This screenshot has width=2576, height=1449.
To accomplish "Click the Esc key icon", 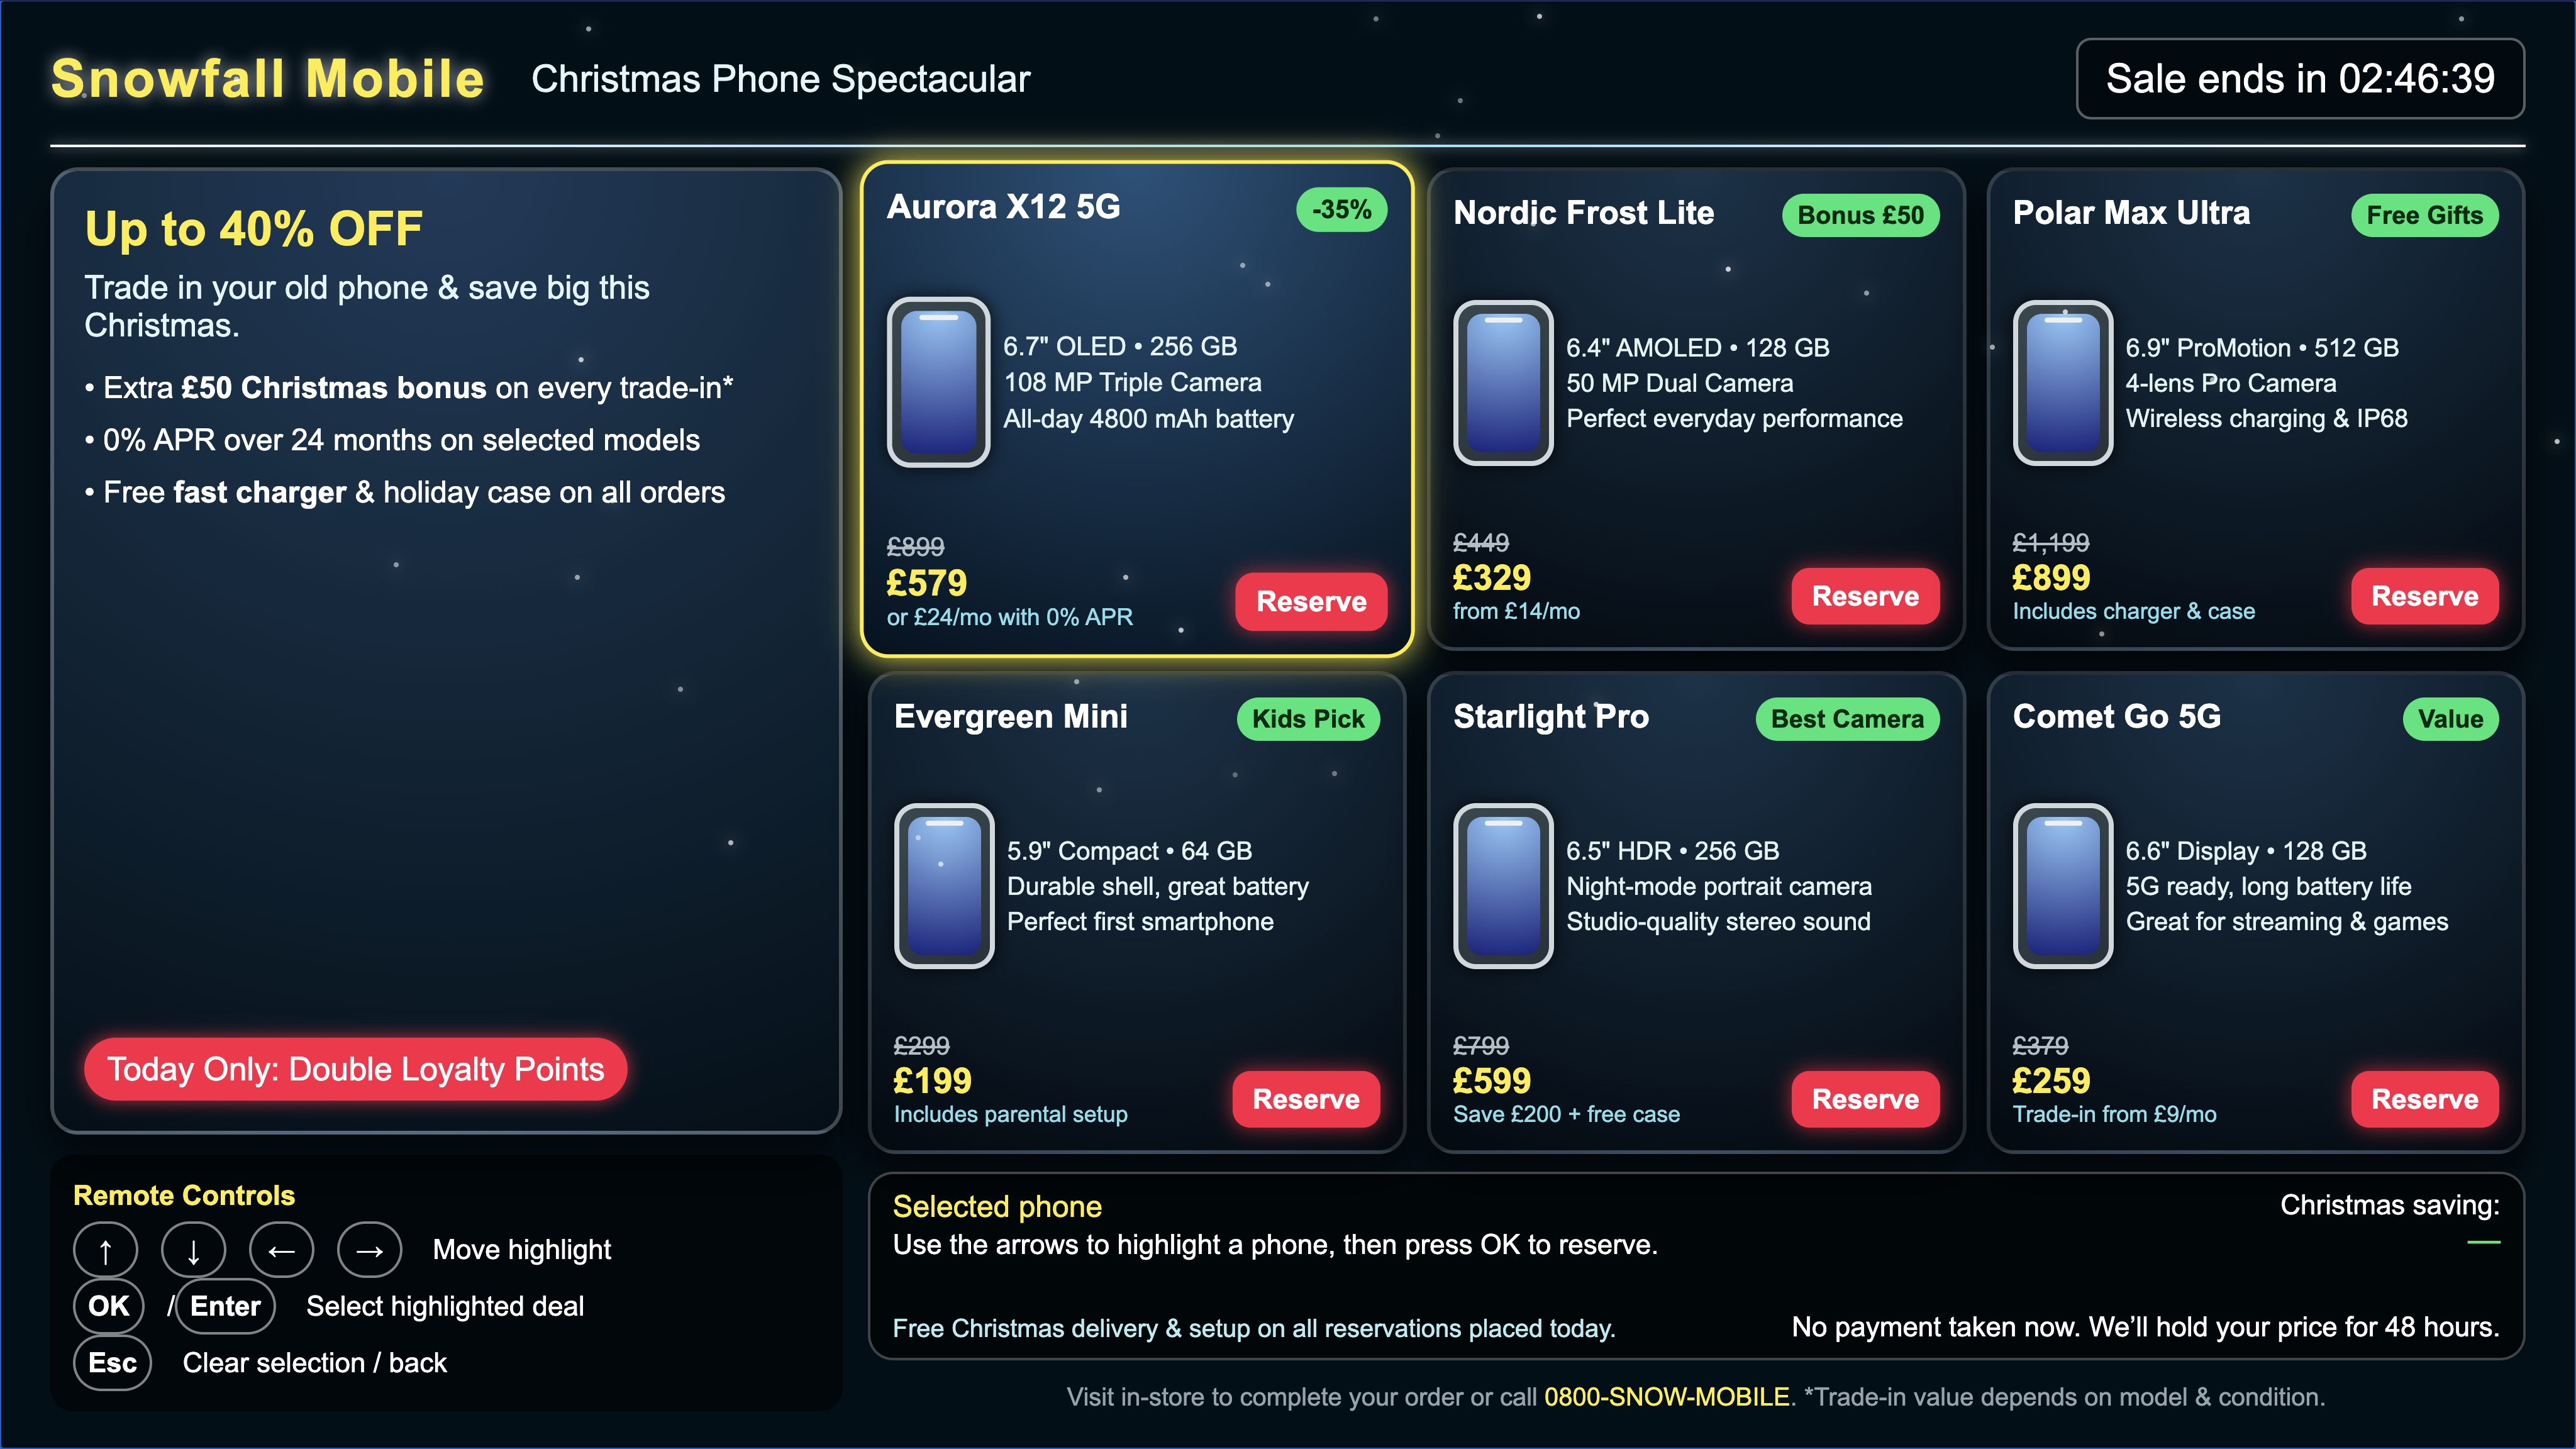I will tap(112, 1363).
